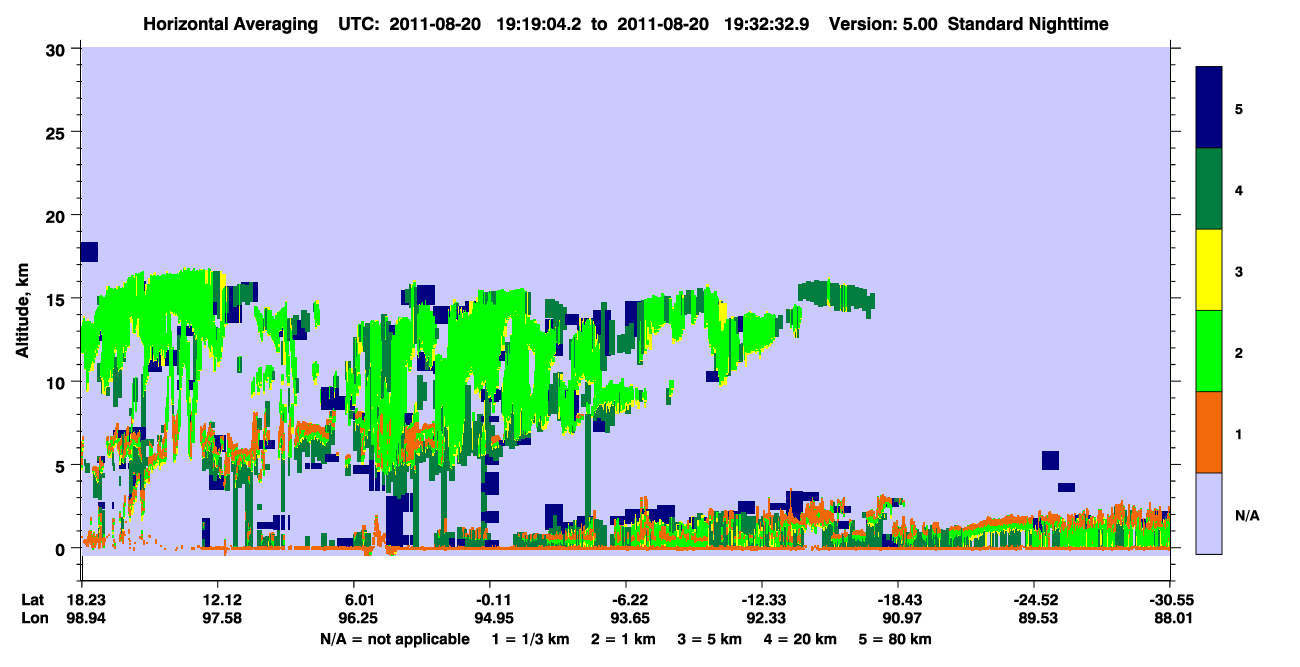Click the start time "19:19:04.2"
This screenshot has width=1300, height=667.
pyautogui.click(x=540, y=24)
